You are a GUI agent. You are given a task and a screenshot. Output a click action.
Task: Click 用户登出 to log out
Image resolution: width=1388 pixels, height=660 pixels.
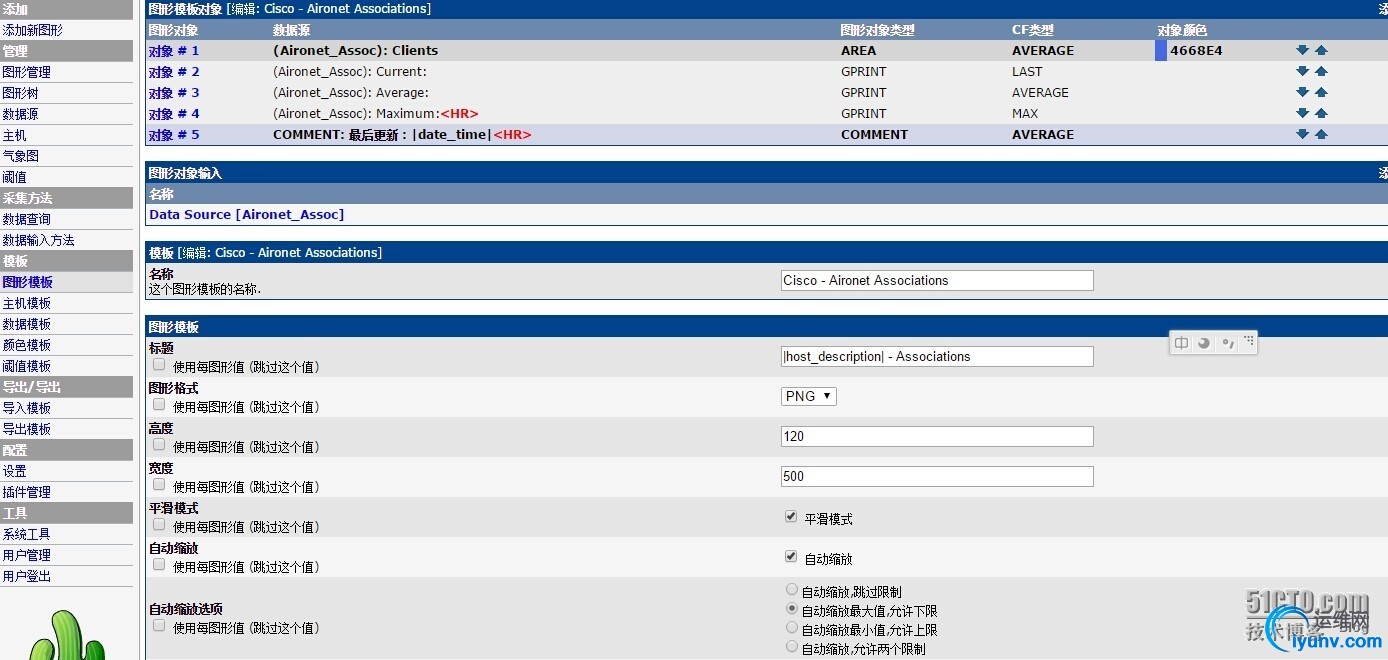[26, 576]
